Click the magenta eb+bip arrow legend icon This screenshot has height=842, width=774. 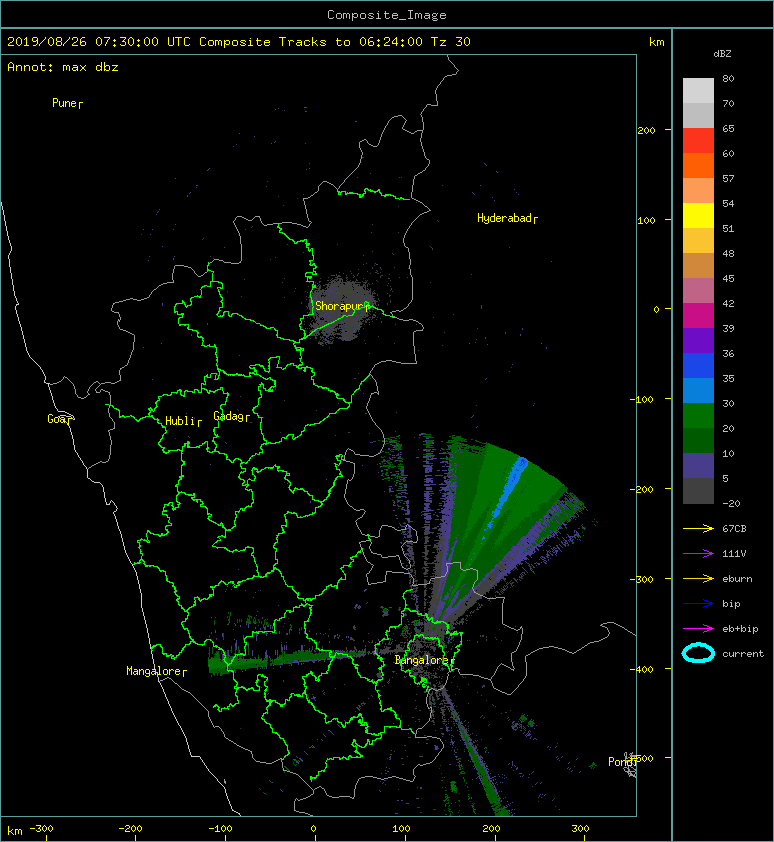pos(698,629)
